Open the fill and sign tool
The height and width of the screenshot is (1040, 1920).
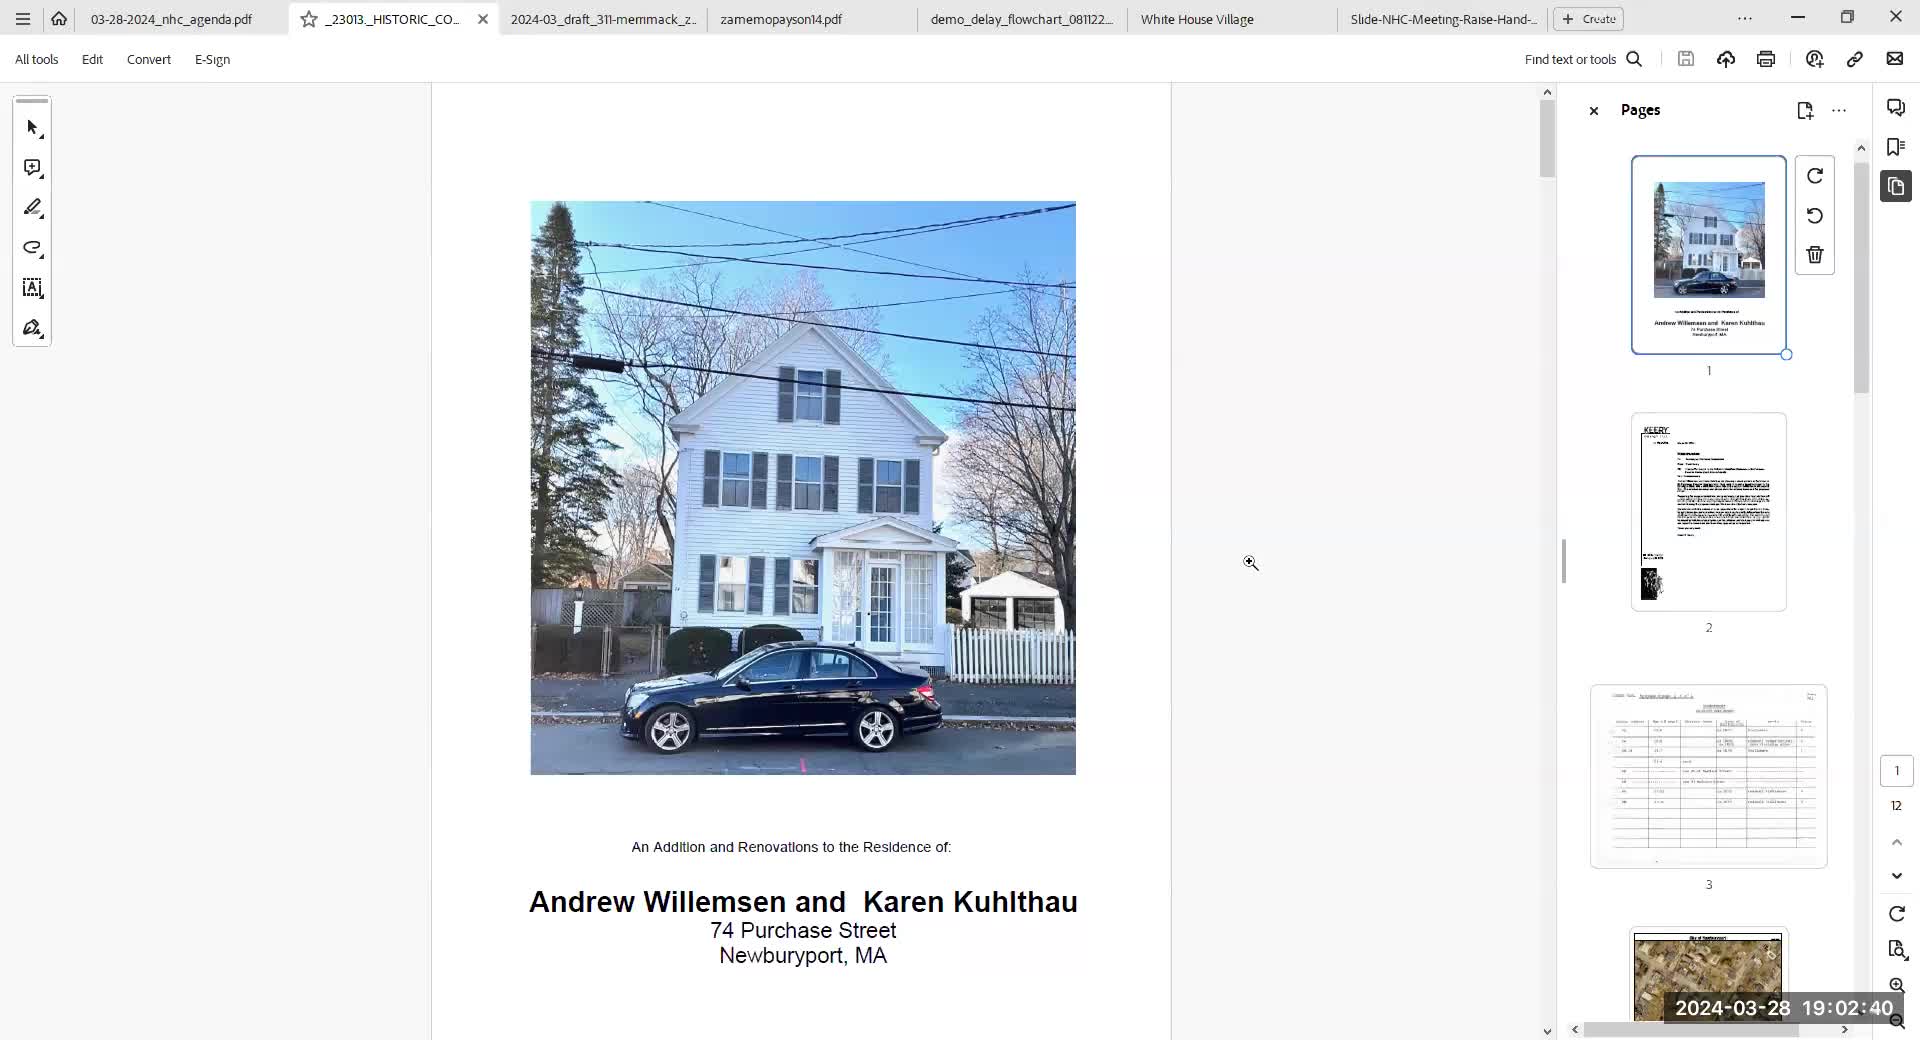32,328
